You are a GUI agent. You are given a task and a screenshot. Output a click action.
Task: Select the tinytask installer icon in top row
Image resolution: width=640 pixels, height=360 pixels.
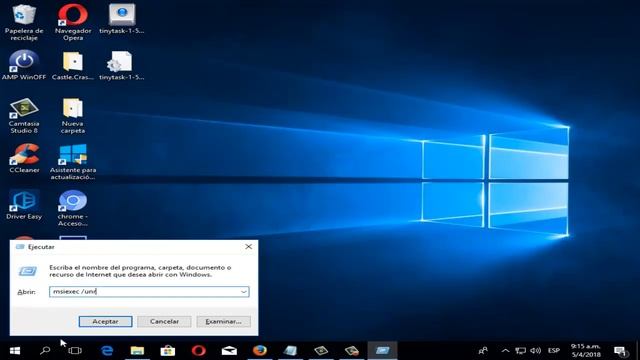point(122,19)
